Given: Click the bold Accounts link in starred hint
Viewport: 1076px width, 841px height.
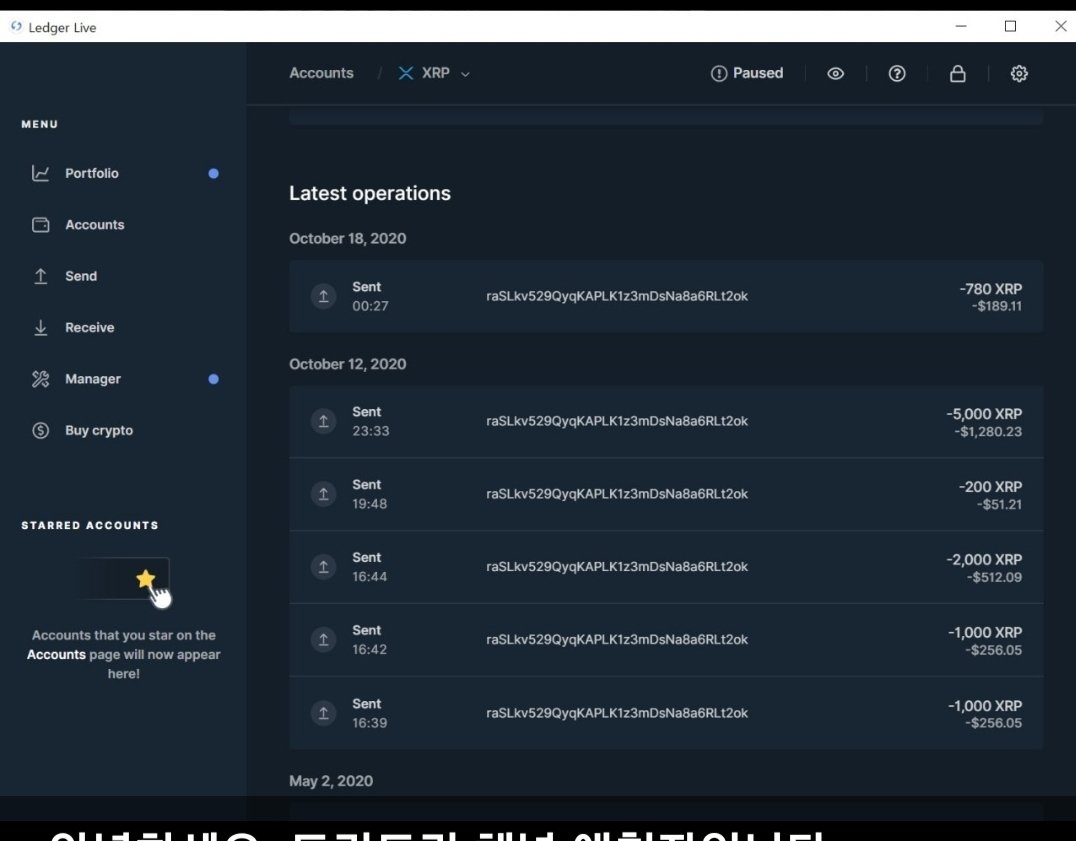Looking at the screenshot, I should (x=56, y=654).
